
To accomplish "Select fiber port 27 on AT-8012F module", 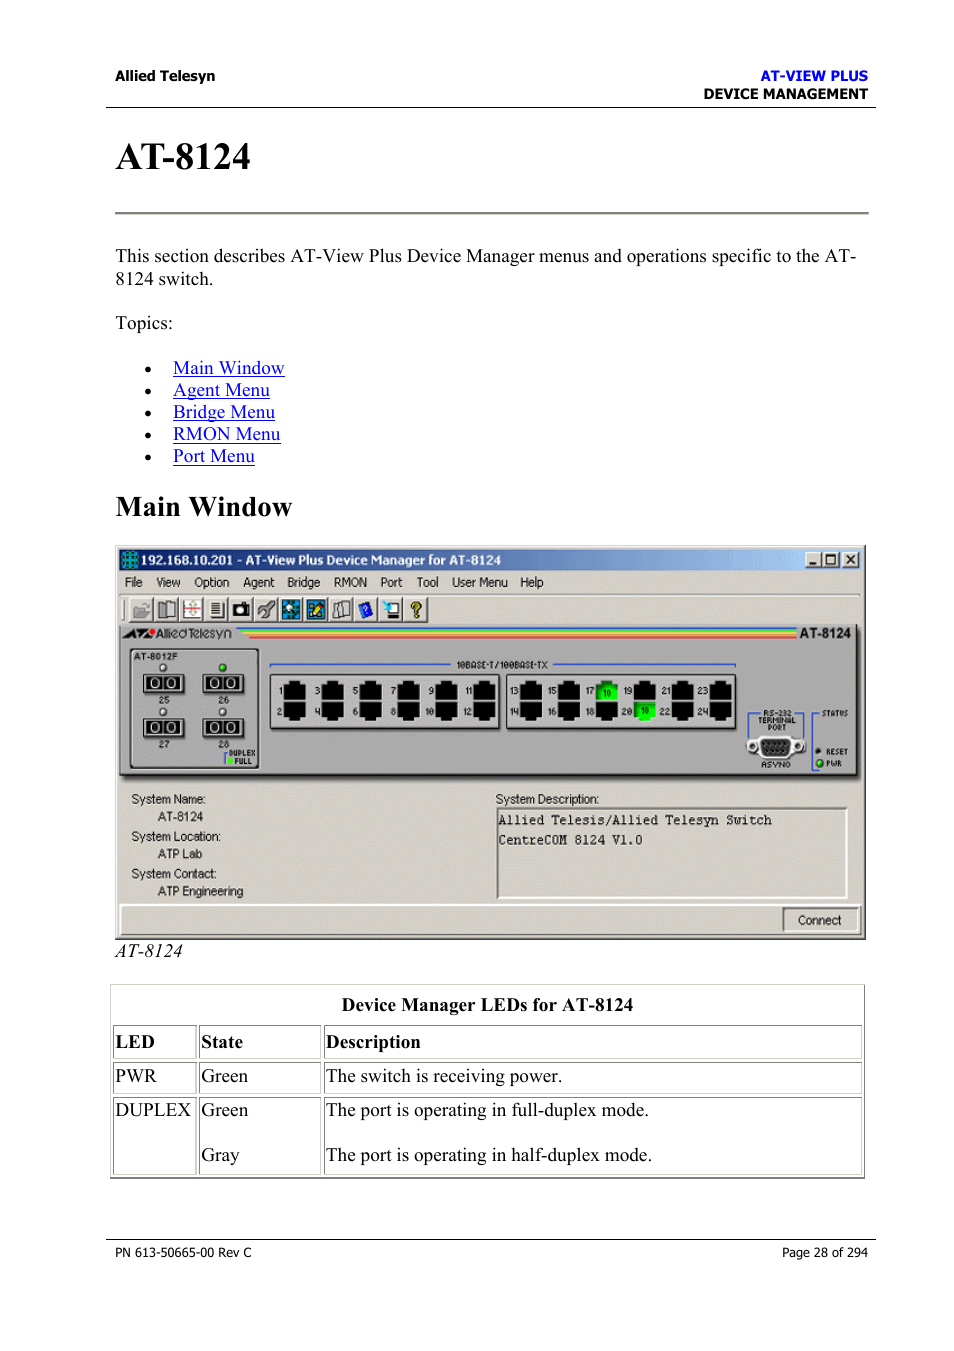I will point(163,727).
